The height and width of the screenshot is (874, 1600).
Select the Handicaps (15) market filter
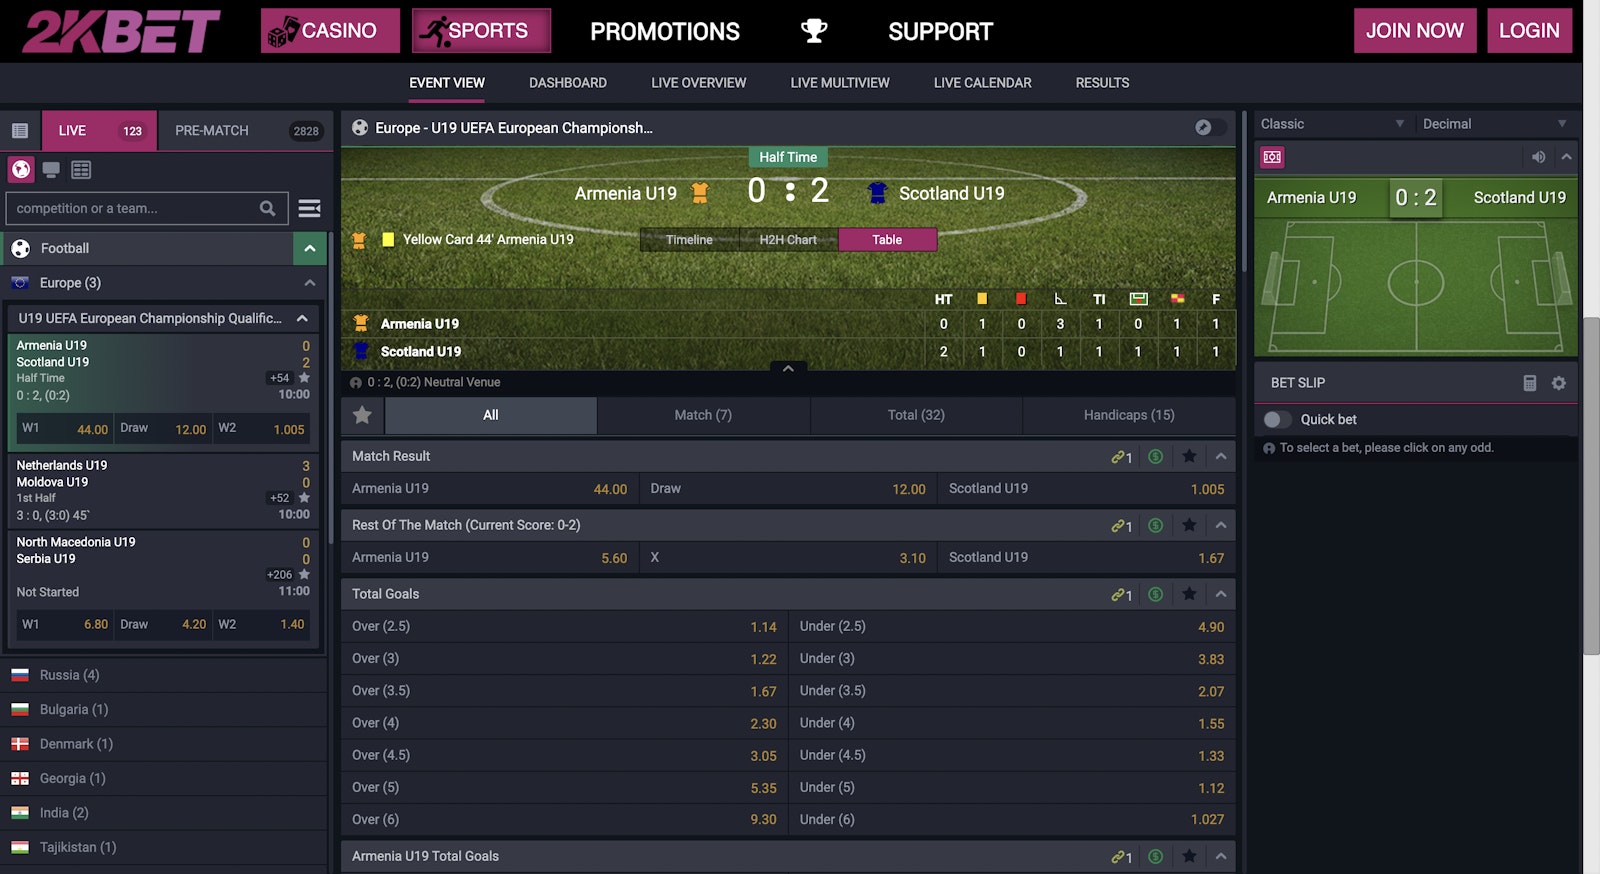1128,415
